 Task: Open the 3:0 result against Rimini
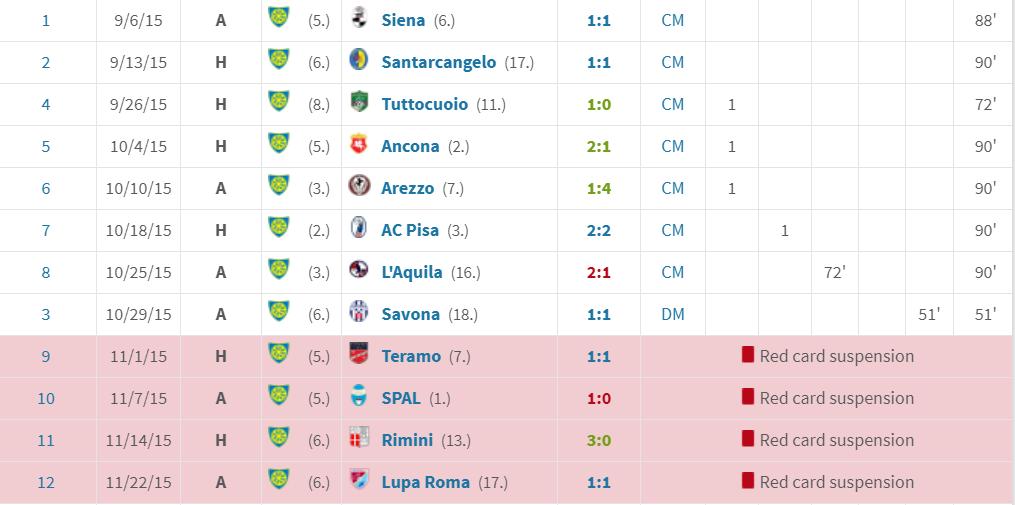[599, 440]
